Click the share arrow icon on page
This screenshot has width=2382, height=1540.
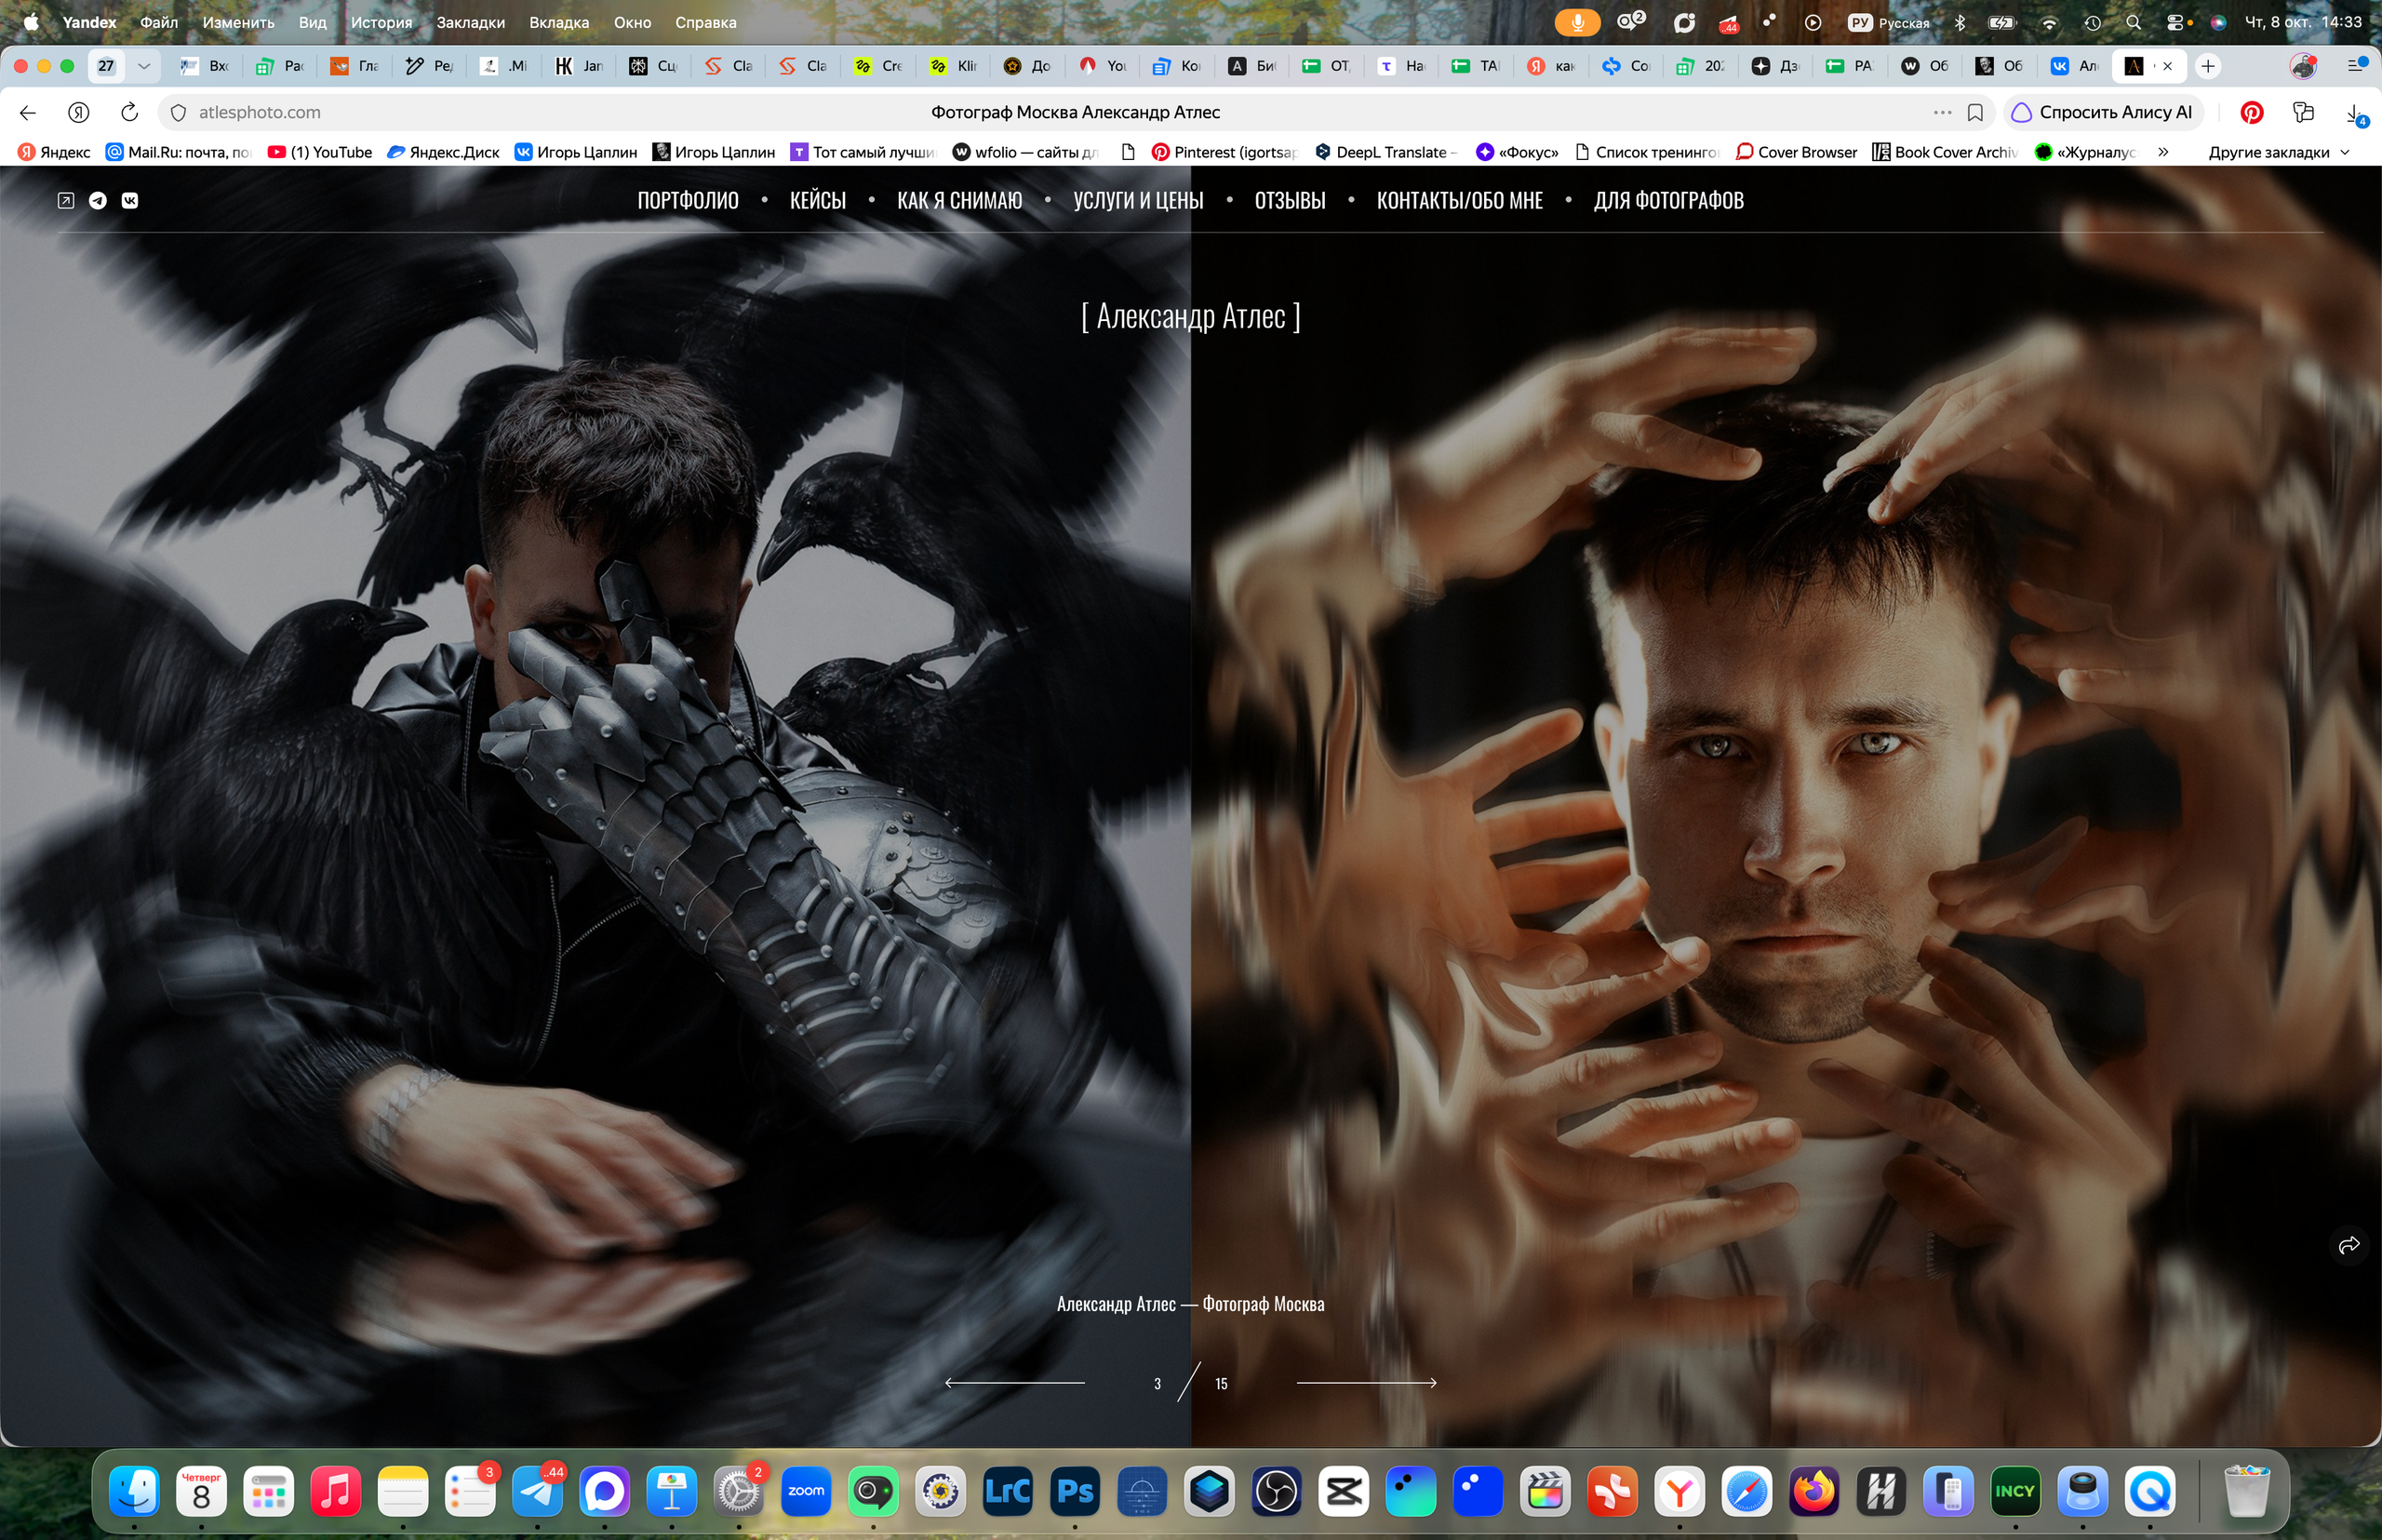coord(2349,1245)
